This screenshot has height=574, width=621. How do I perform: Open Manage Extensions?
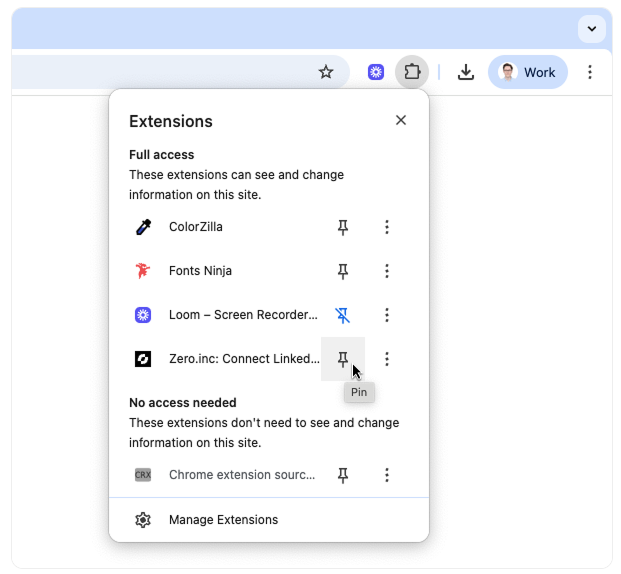pyautogui.click(x=269, y=520)
